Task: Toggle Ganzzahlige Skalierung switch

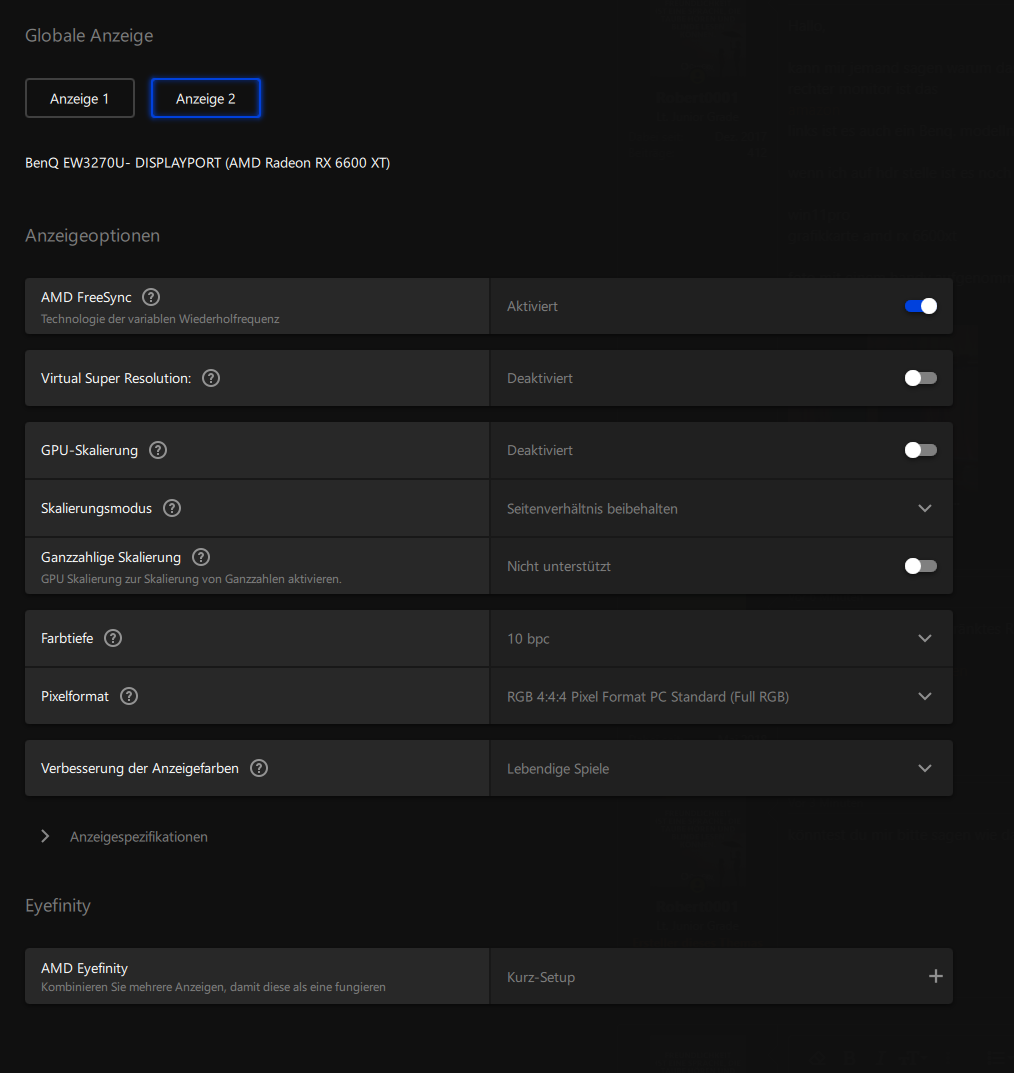Action: (920, 566)
